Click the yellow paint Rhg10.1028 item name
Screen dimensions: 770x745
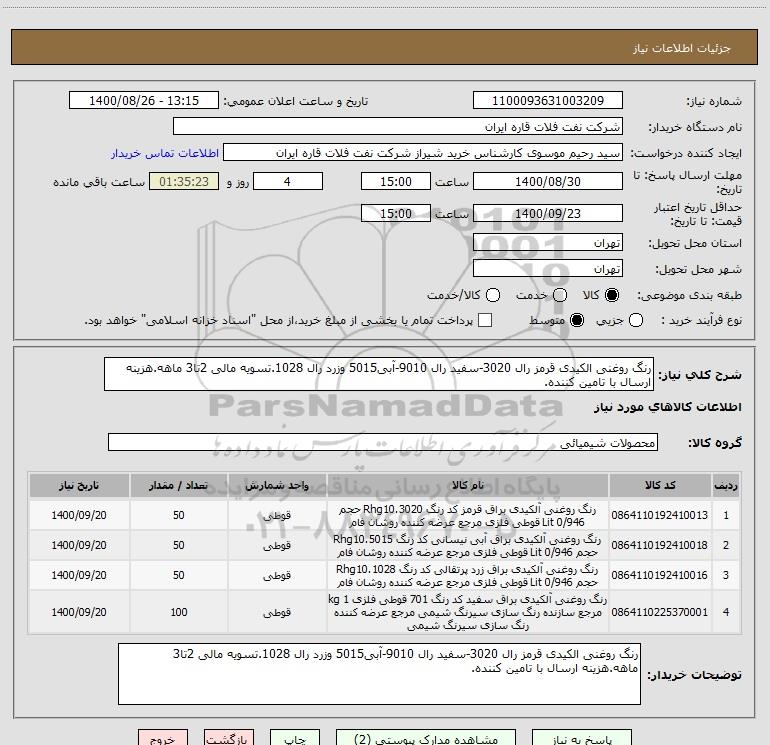click(x=467, y=576)
